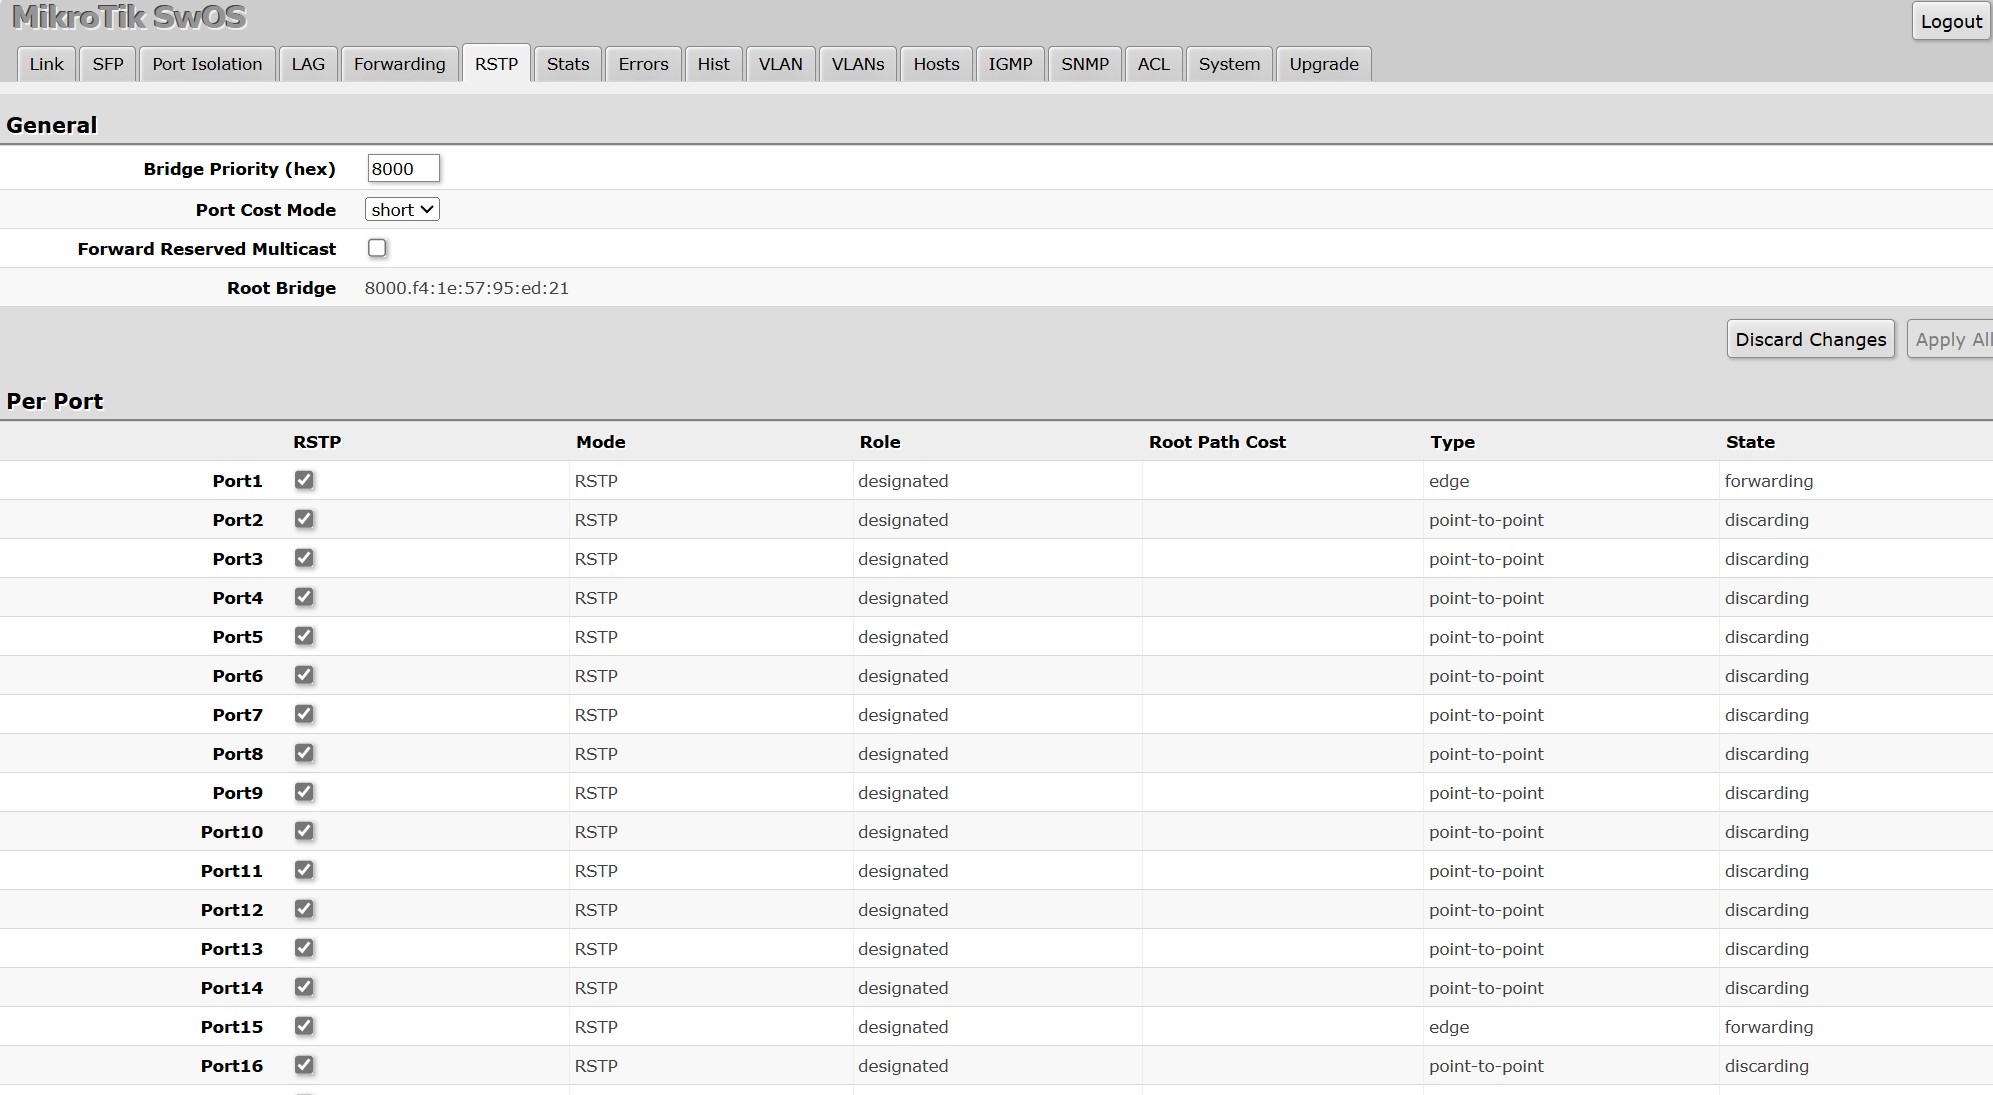The image size is (1993, 1095).
Task: Disable RSTP on Port8
Action: (x=304, y=753)
